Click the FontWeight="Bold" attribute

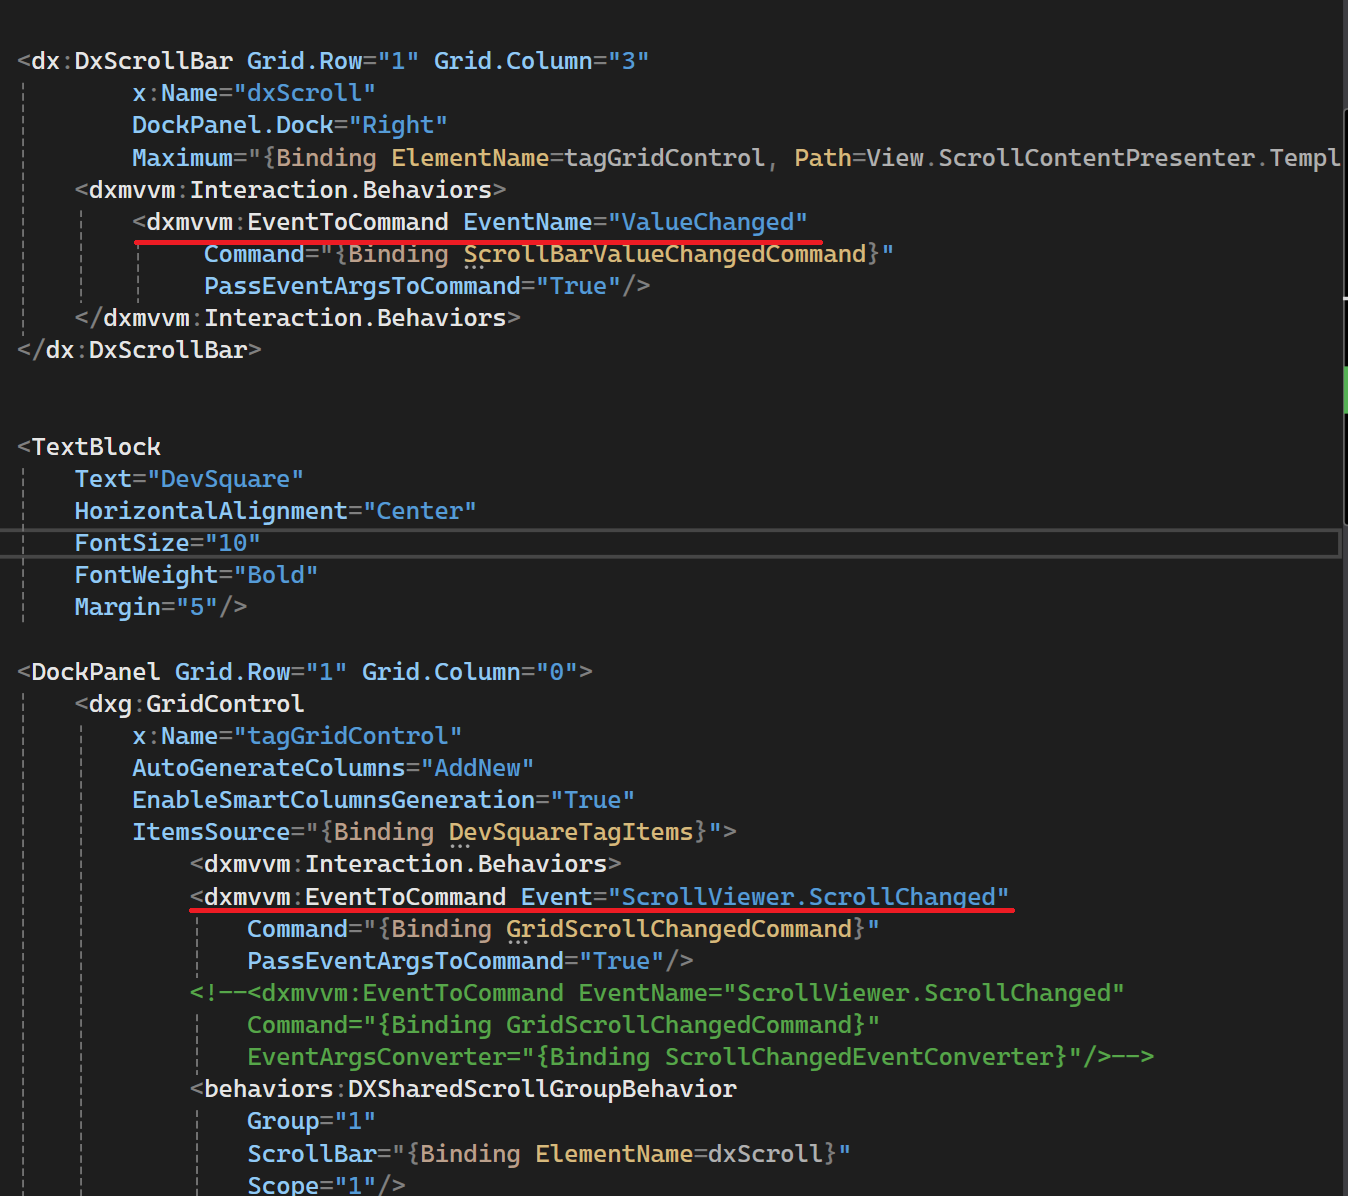196,575
